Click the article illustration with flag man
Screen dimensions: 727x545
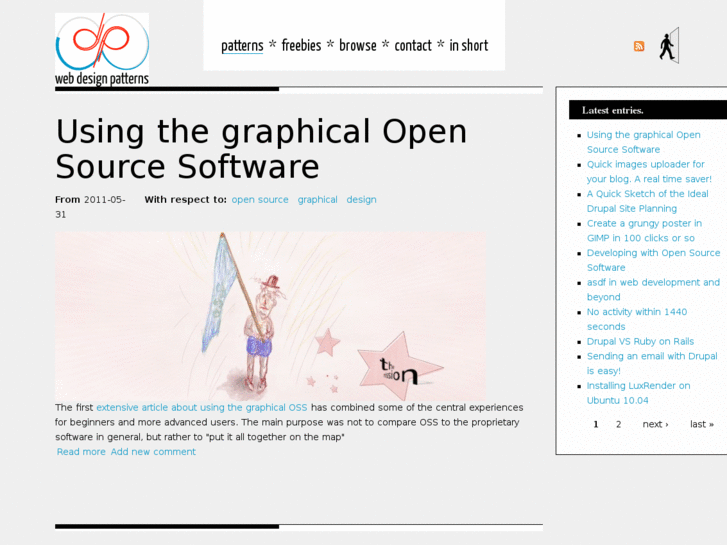(x=270, y=316)
